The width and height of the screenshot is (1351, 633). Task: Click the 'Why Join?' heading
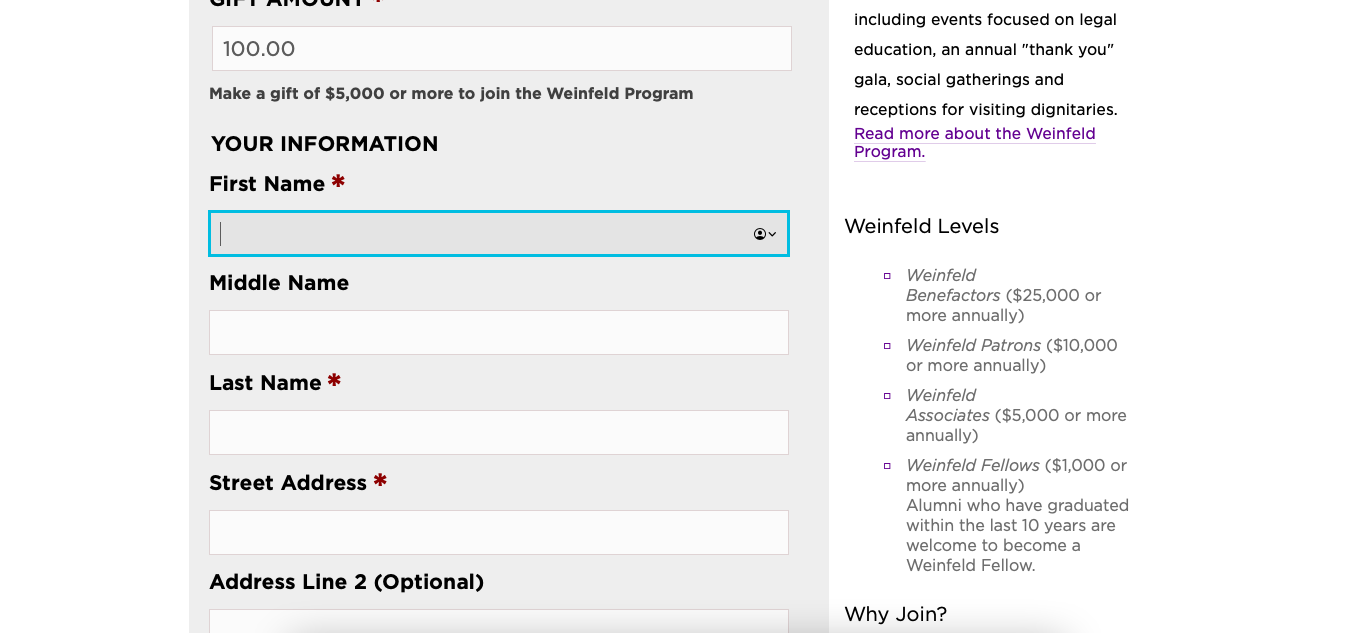[x=895, y=615]
